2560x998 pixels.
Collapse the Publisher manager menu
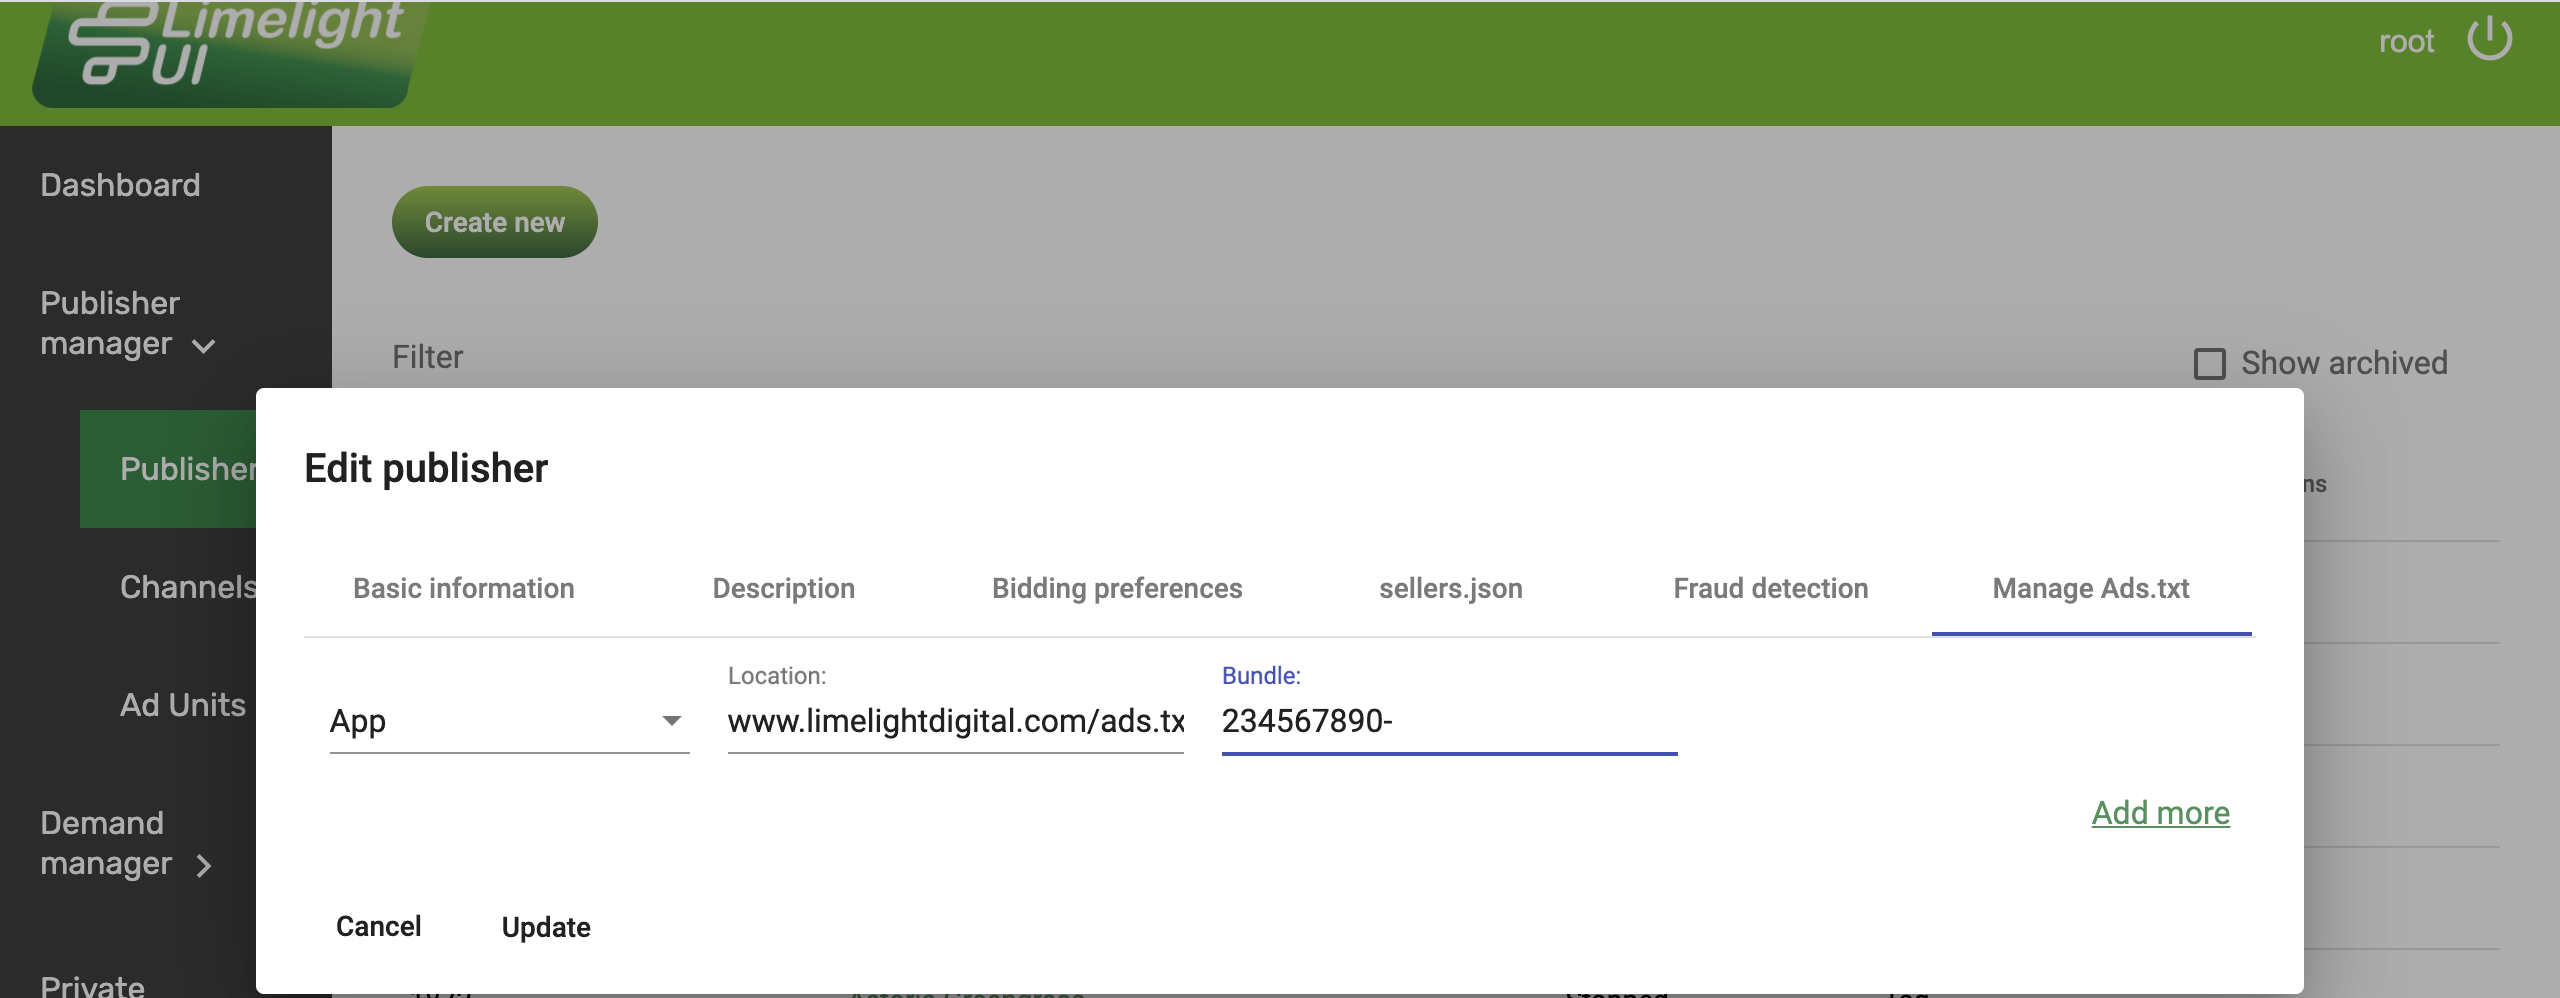coord(126,323)
